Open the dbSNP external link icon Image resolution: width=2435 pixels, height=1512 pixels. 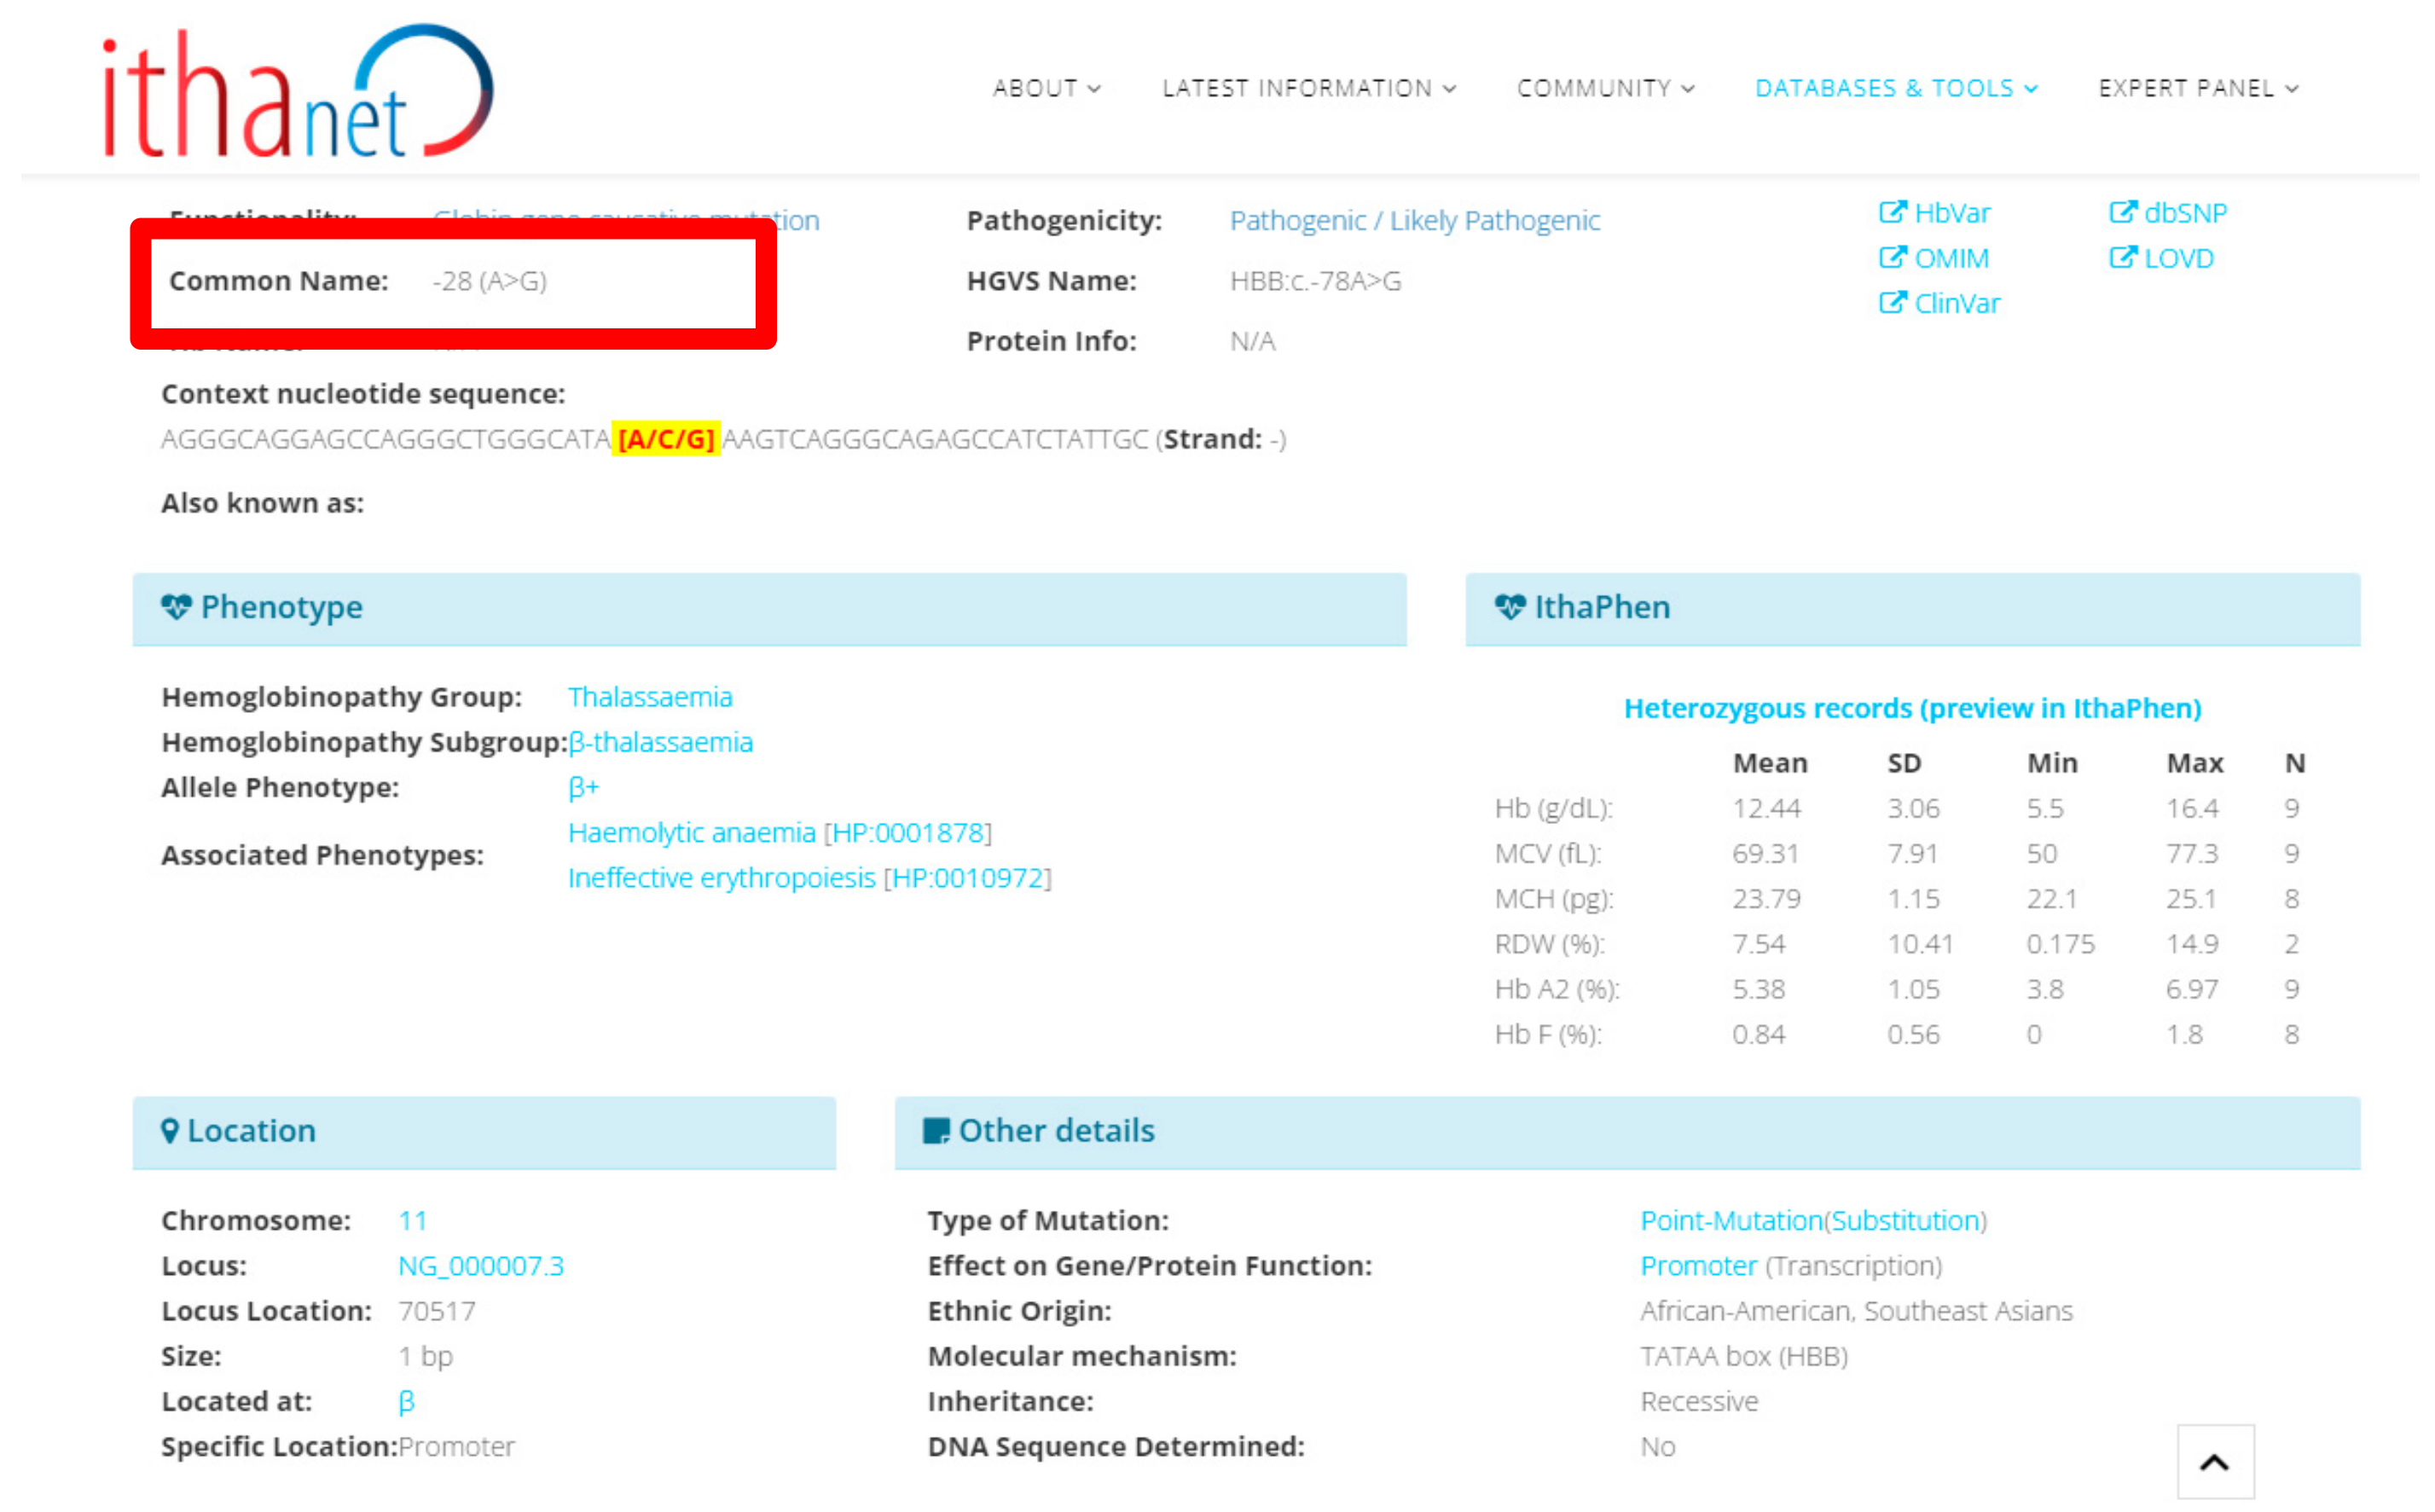tap(2122, 212)
